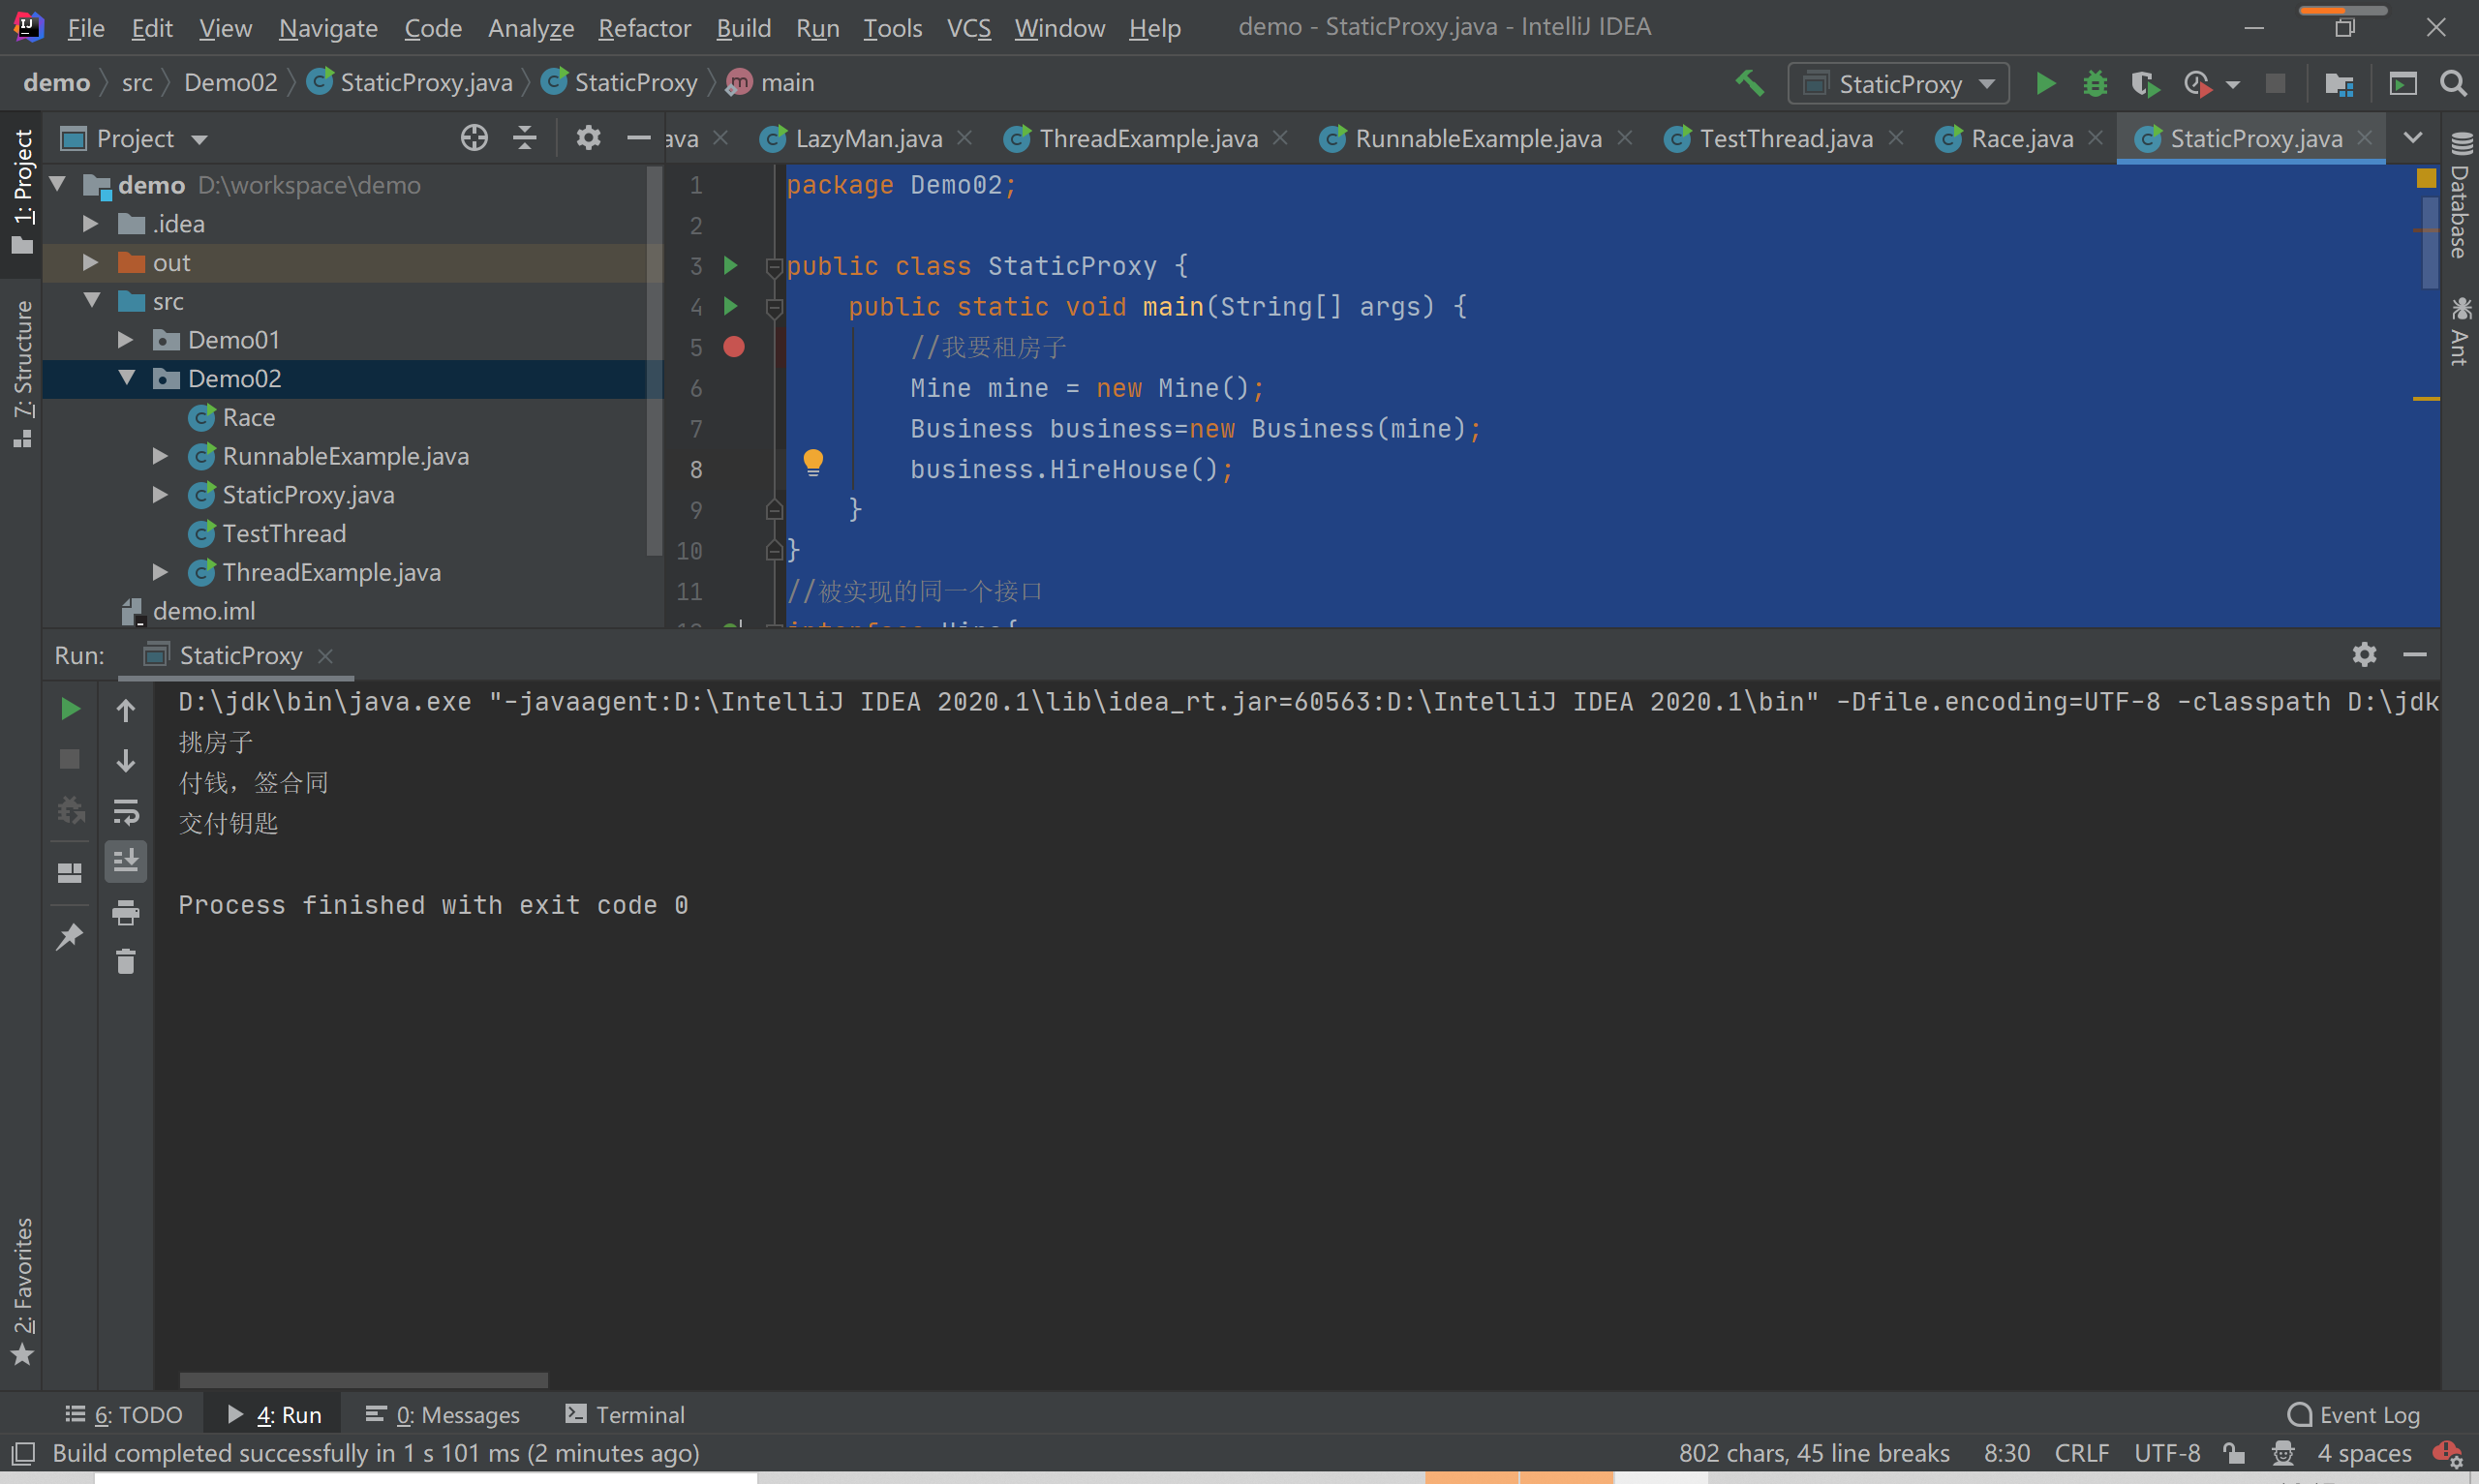
Task: Click the restore layout icon in Run panel
Action: [70, 873]
